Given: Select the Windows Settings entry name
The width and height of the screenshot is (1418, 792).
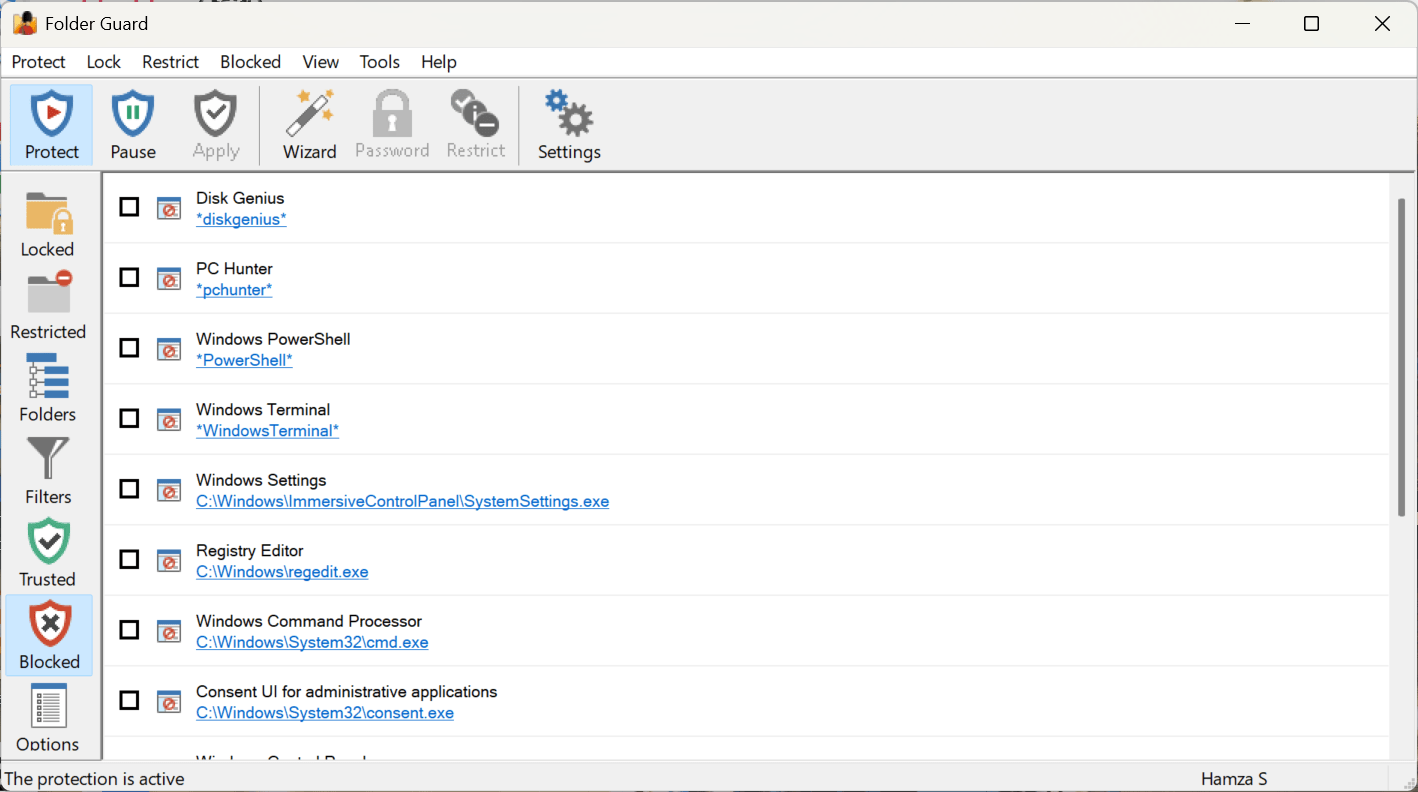Looking at the screenshot, I should tap(261, 480).
